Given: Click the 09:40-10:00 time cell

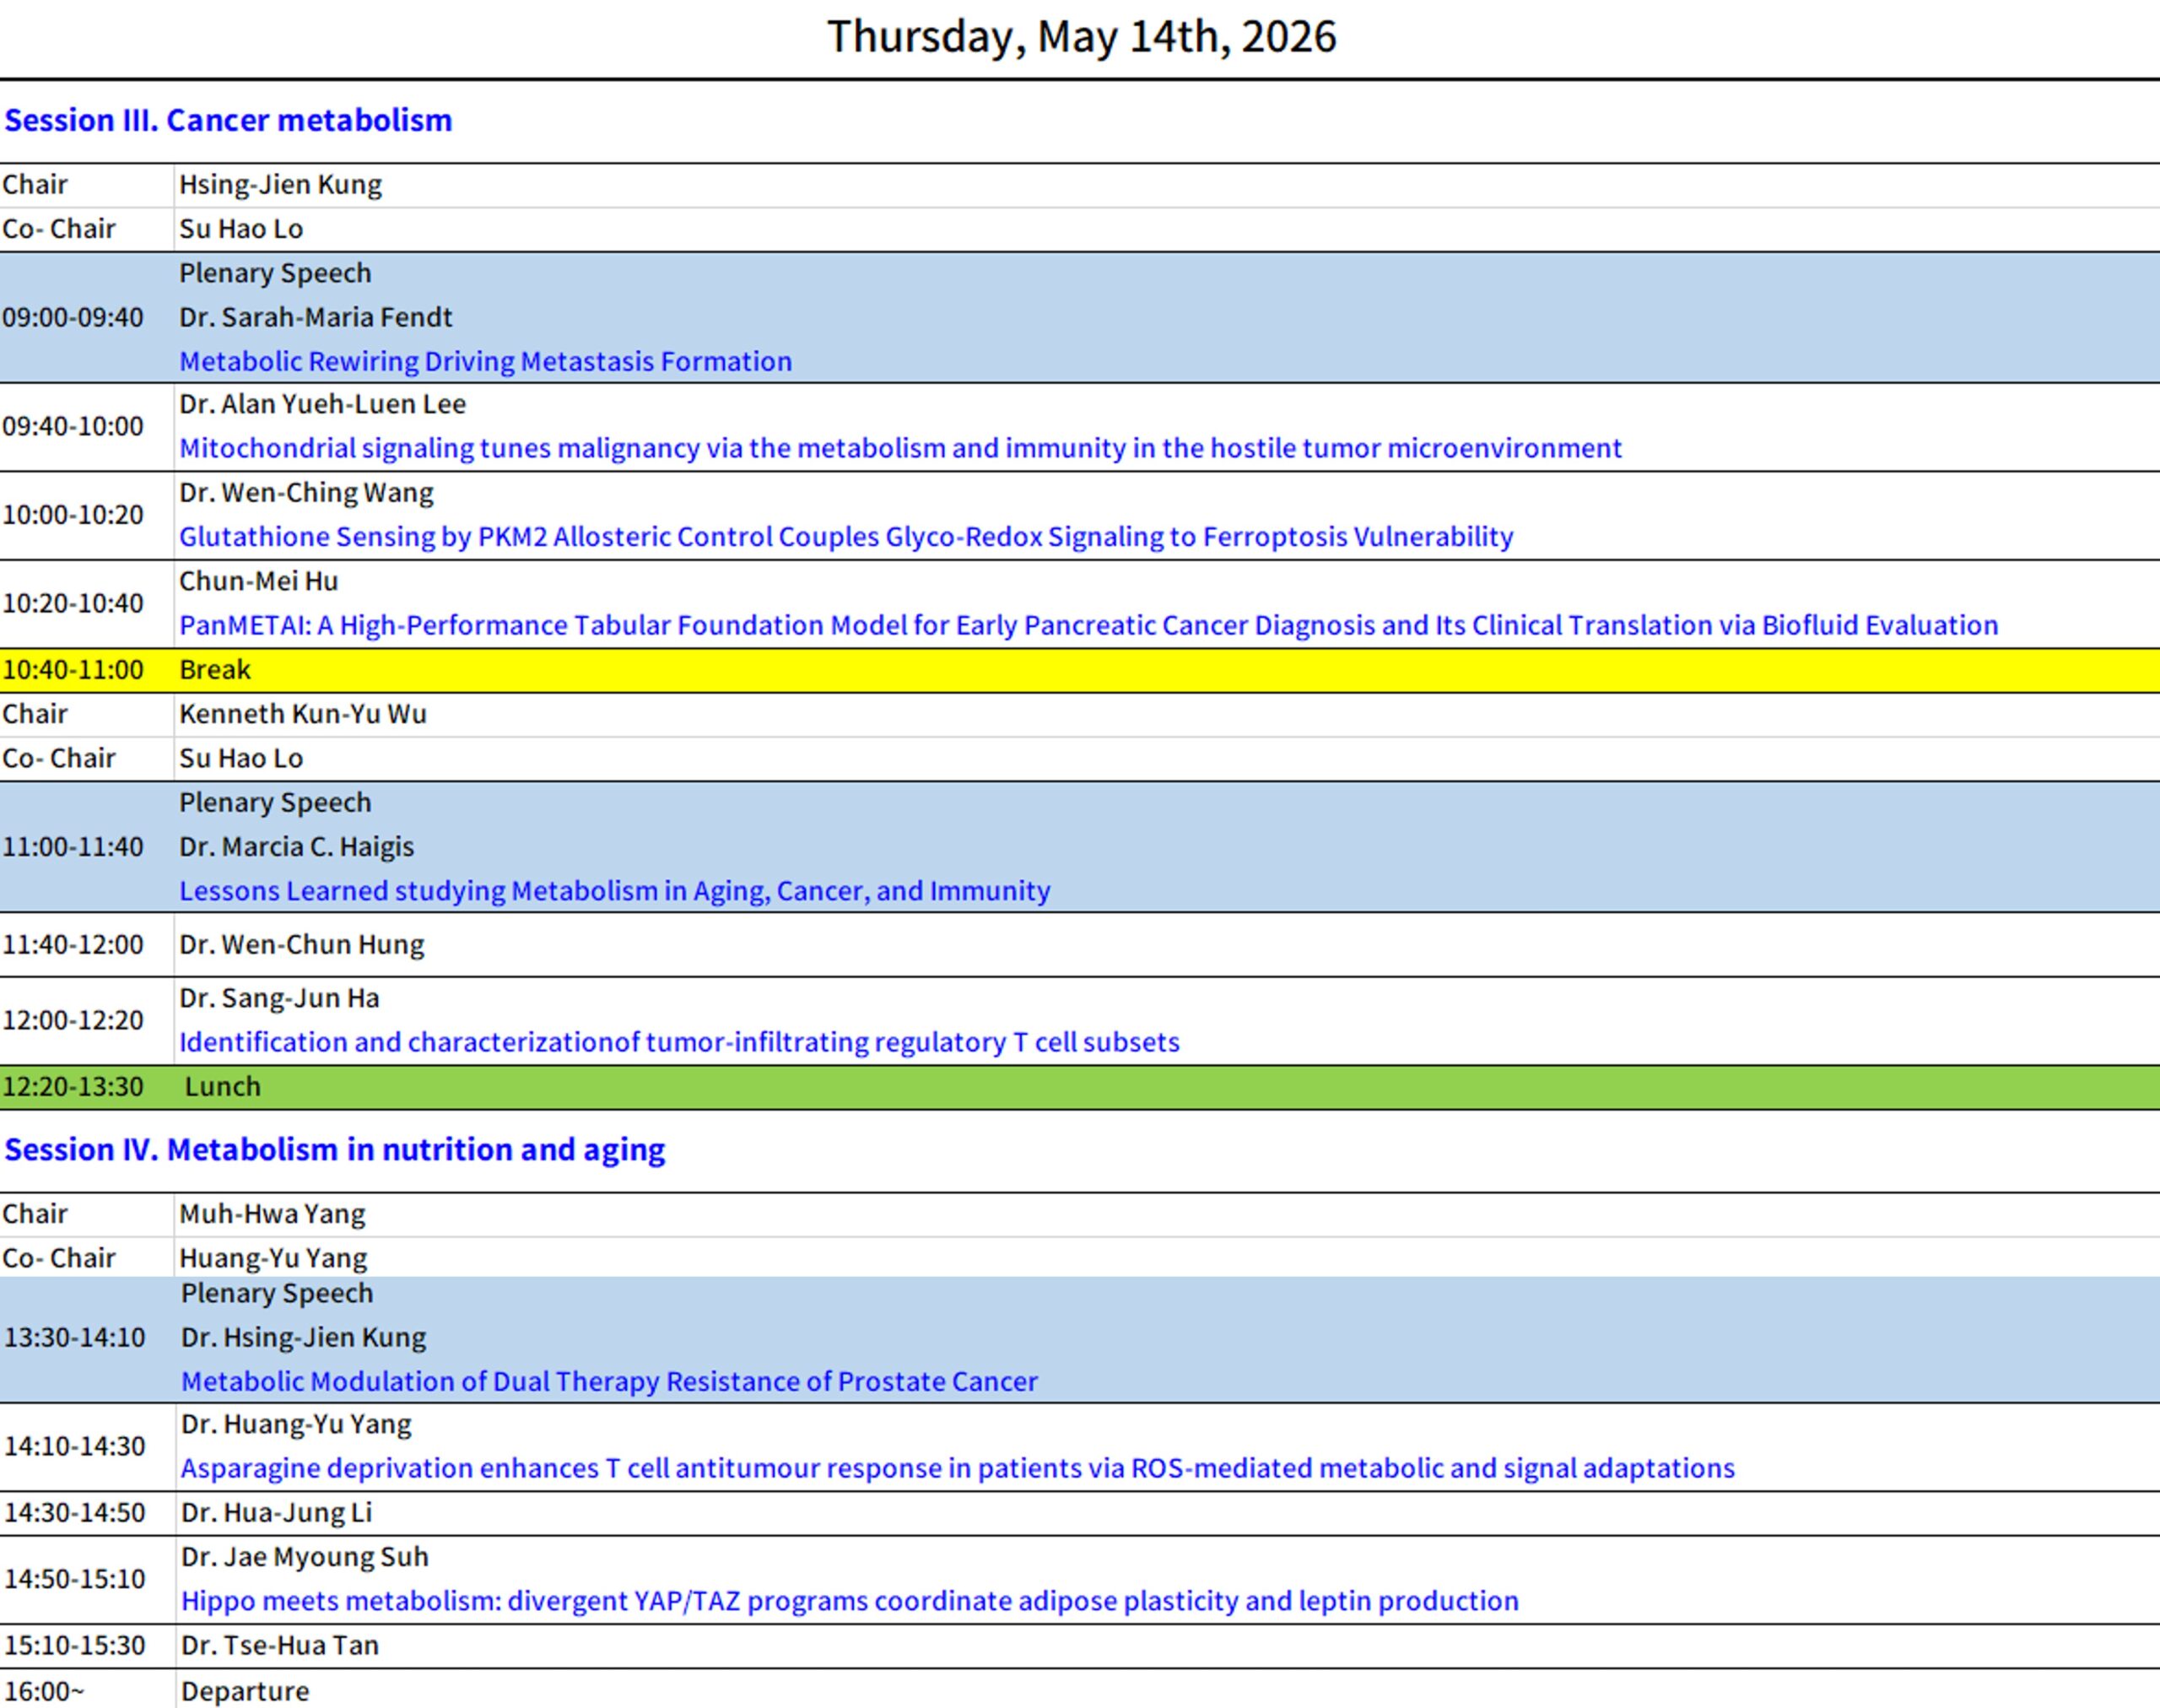Looking at the screenshot, I should (73, 427).
